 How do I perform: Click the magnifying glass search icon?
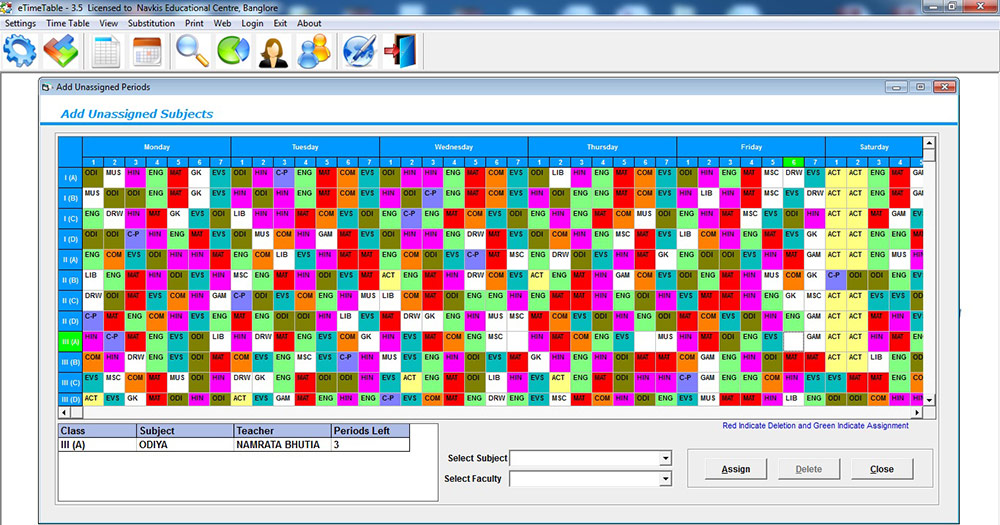point(192,50)
